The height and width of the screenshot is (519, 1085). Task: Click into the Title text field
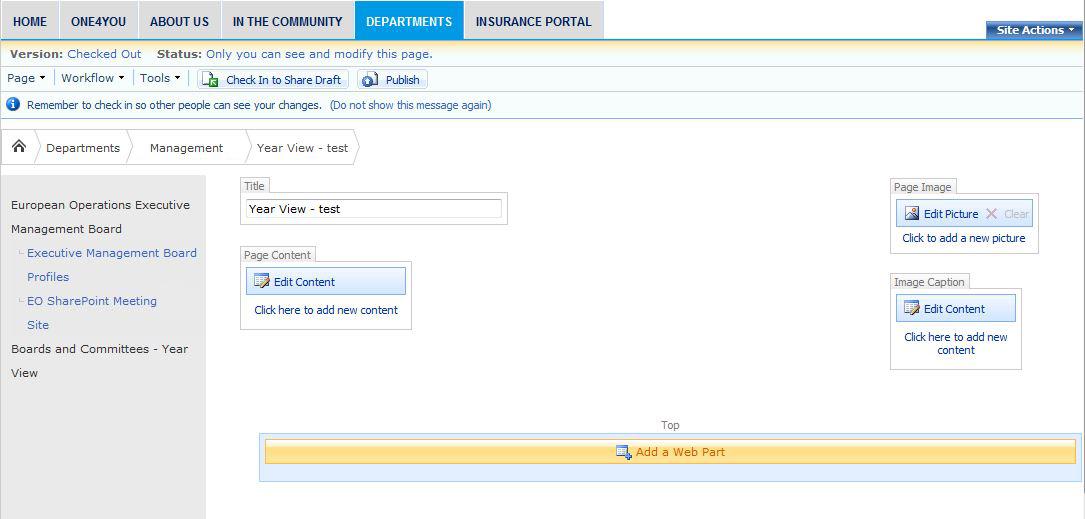tap(374, 208)
